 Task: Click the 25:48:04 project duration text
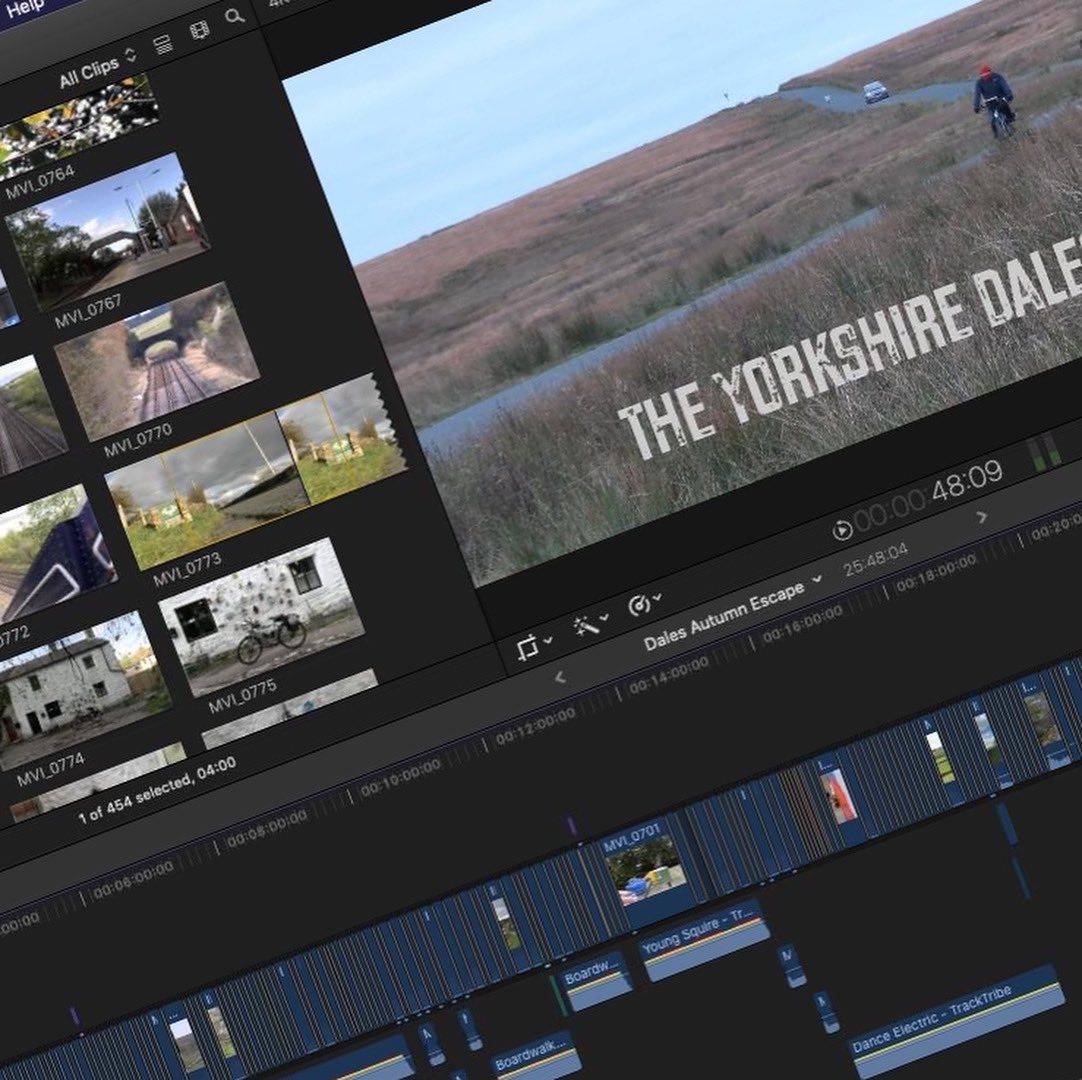tap(876, 560)
